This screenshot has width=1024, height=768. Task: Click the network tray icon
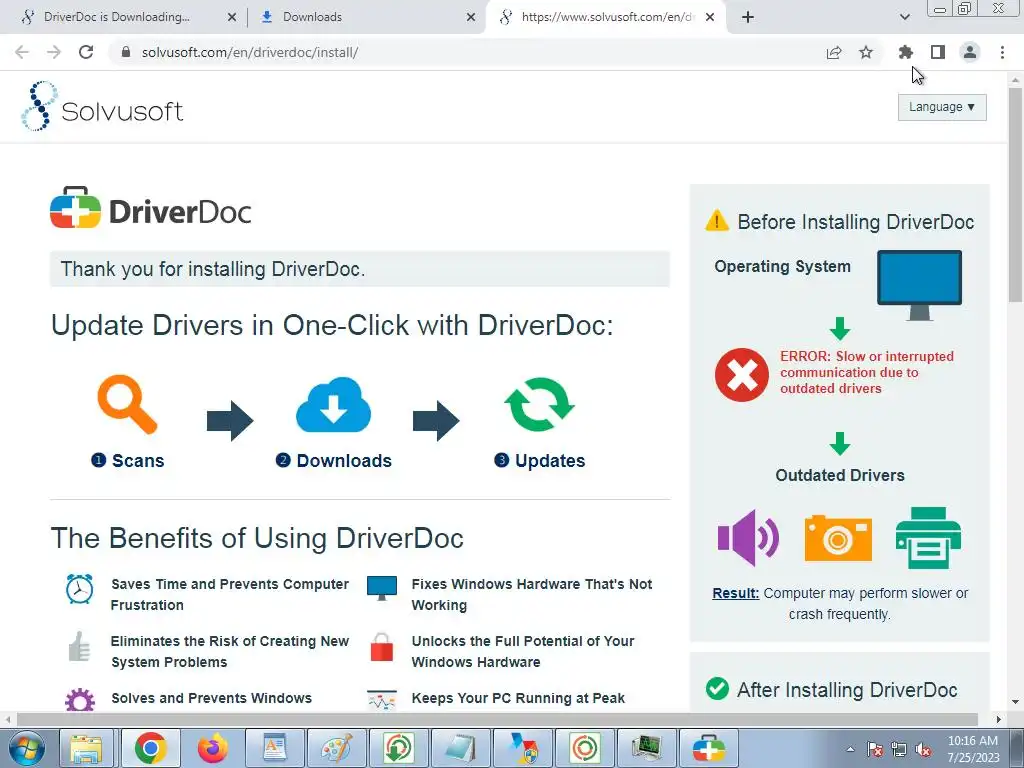899,749
